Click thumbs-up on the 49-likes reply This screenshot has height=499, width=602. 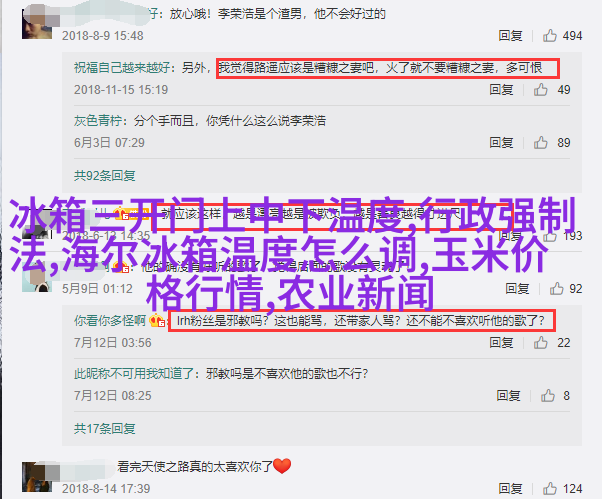(x=540, y=89)
